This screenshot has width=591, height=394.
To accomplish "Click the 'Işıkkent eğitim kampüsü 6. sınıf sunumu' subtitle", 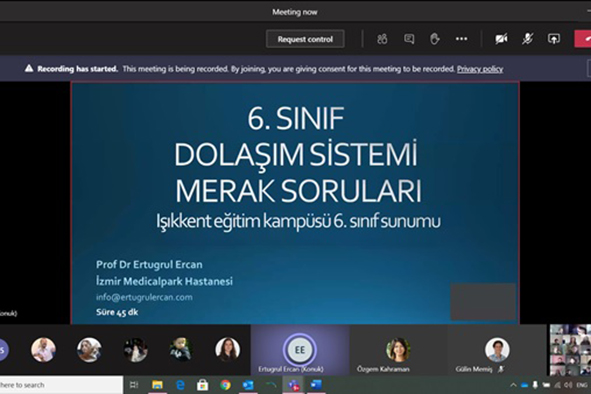I will (x=298, y=221).
